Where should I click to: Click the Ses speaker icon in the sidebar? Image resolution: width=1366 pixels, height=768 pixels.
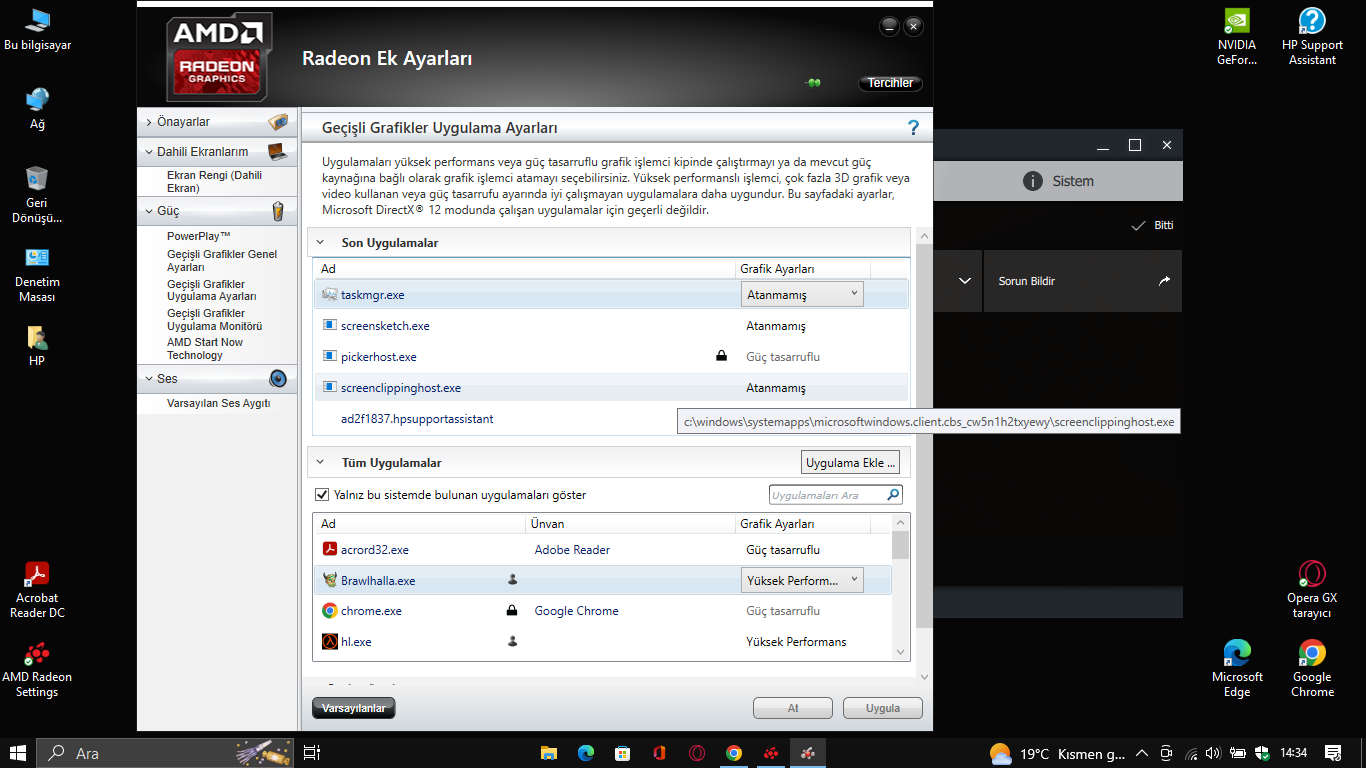pyautogui.click(x=278, y=379)
